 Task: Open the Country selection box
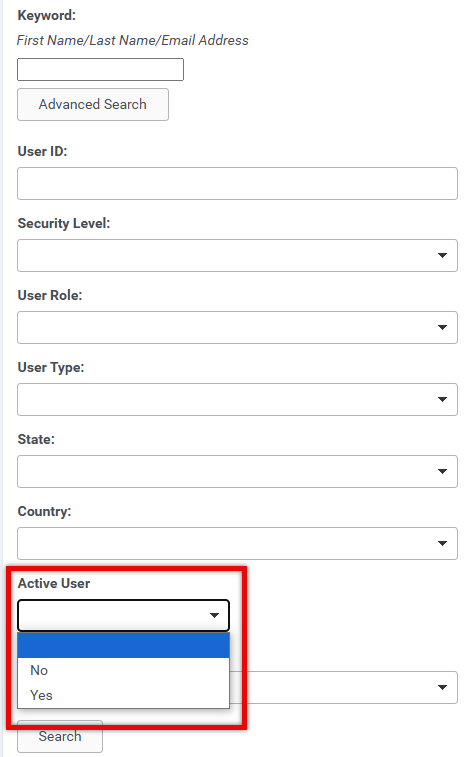[238, 543]
